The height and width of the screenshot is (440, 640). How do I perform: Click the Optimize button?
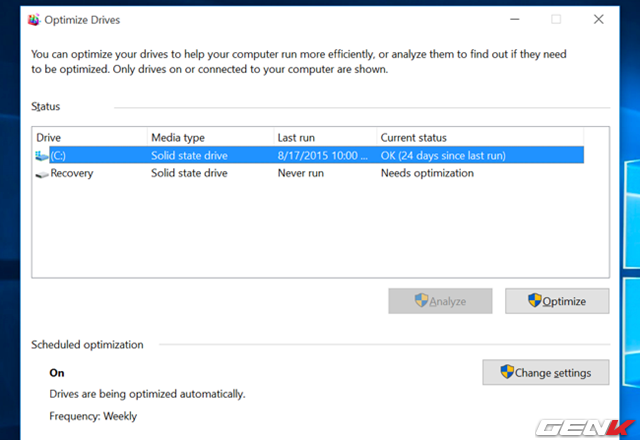pos(557,301)
